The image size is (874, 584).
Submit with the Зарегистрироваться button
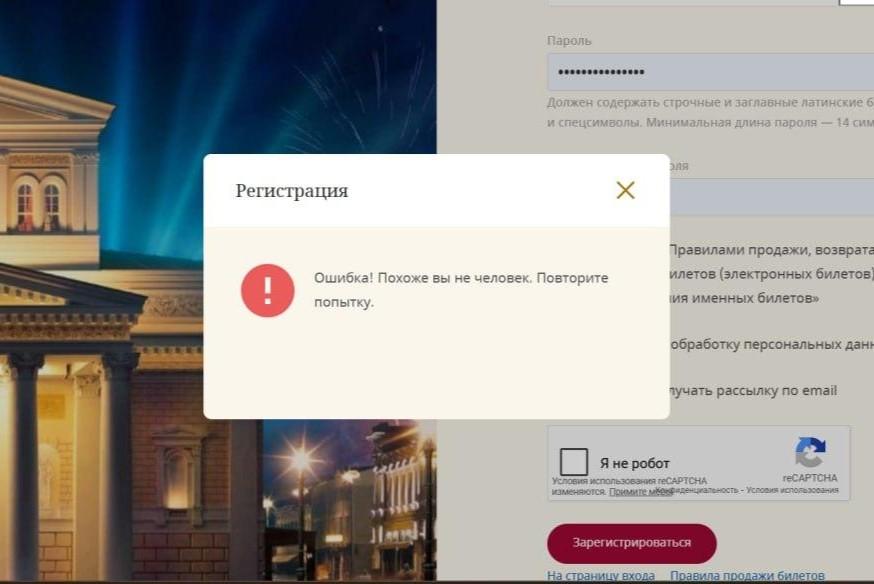point(632,543)
